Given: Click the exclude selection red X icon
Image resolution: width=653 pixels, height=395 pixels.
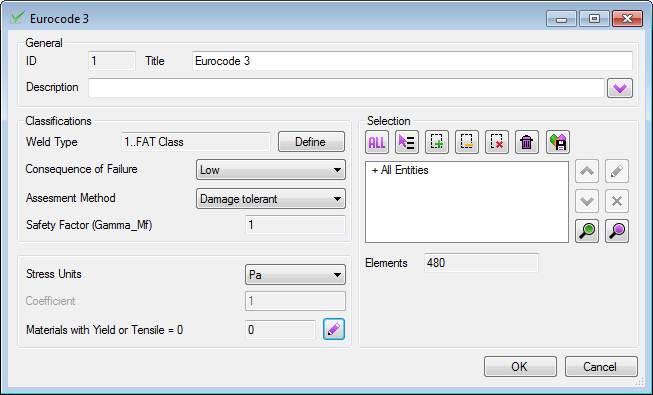Looking at the screenshot, I should [497, 142].
